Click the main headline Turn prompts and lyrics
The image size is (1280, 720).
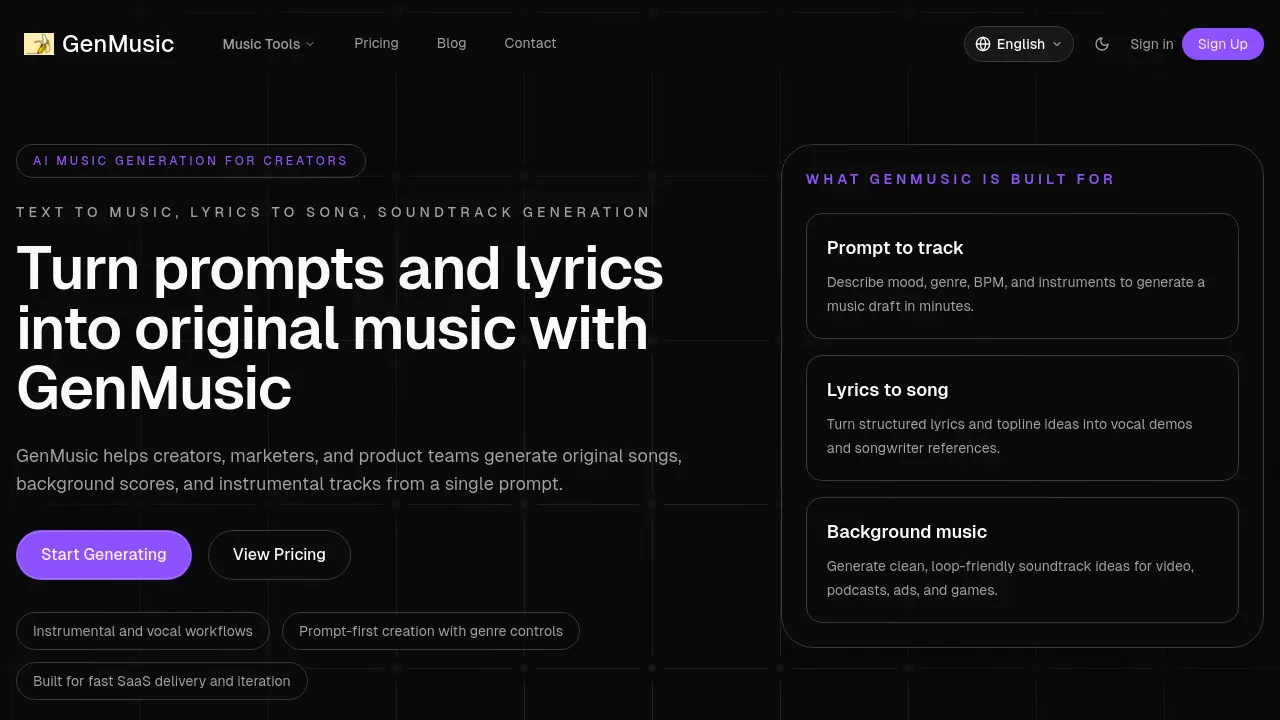pyautogui.click(x=340, y=328)
